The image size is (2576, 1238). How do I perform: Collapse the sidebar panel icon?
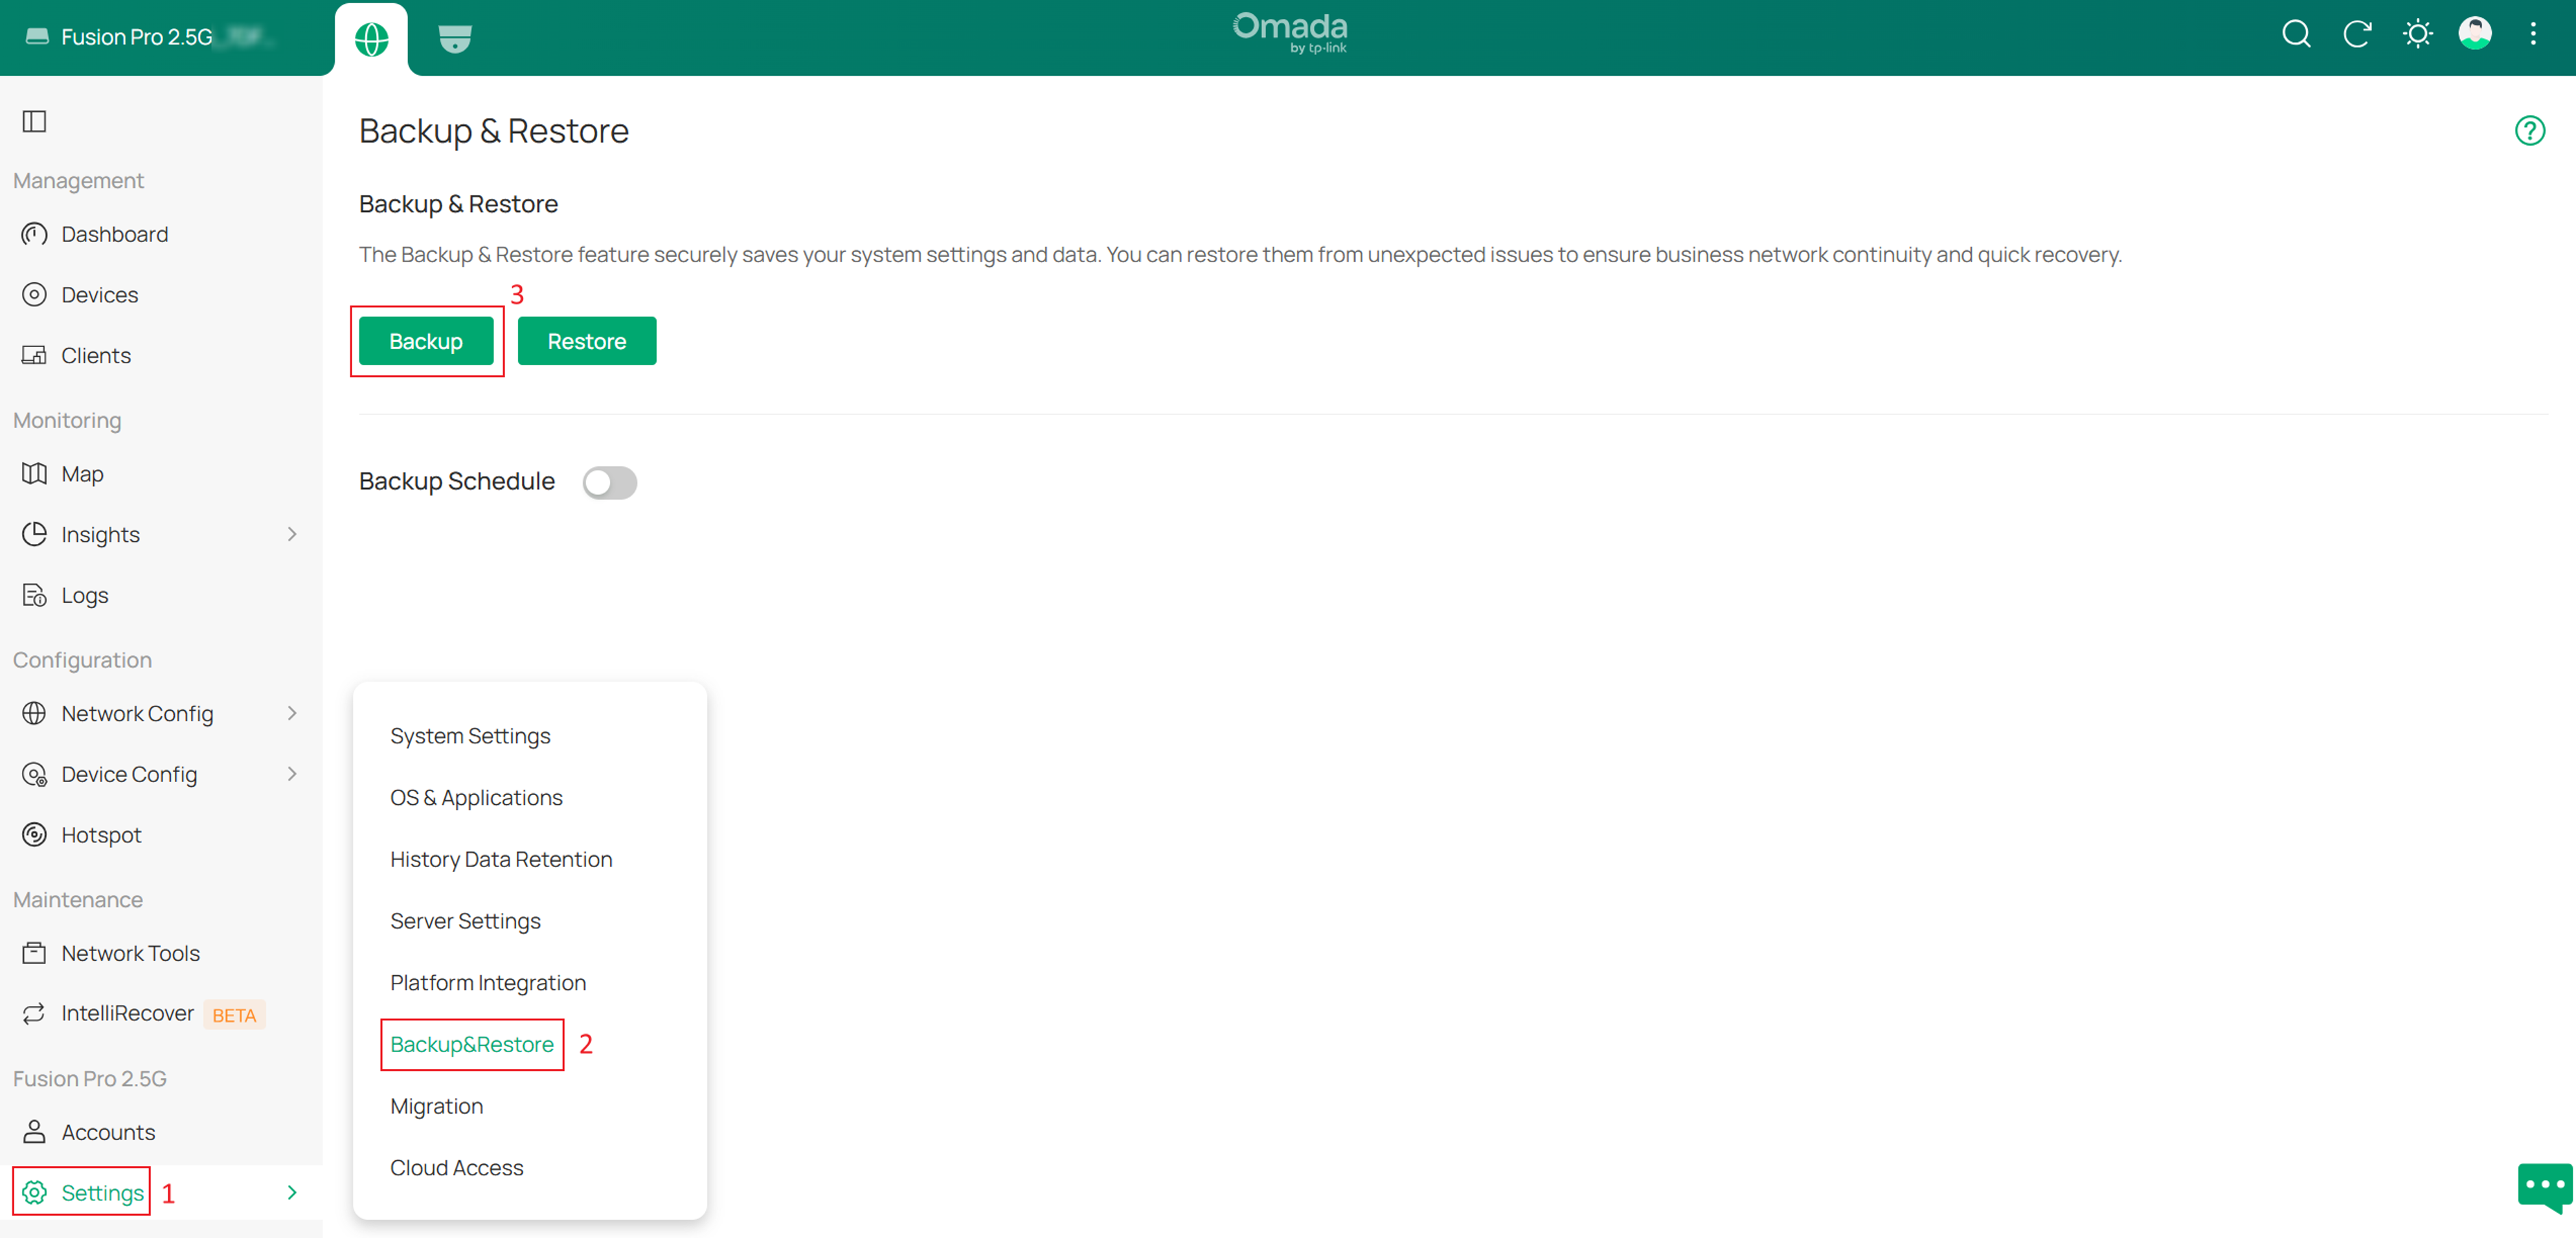[35, 121]
